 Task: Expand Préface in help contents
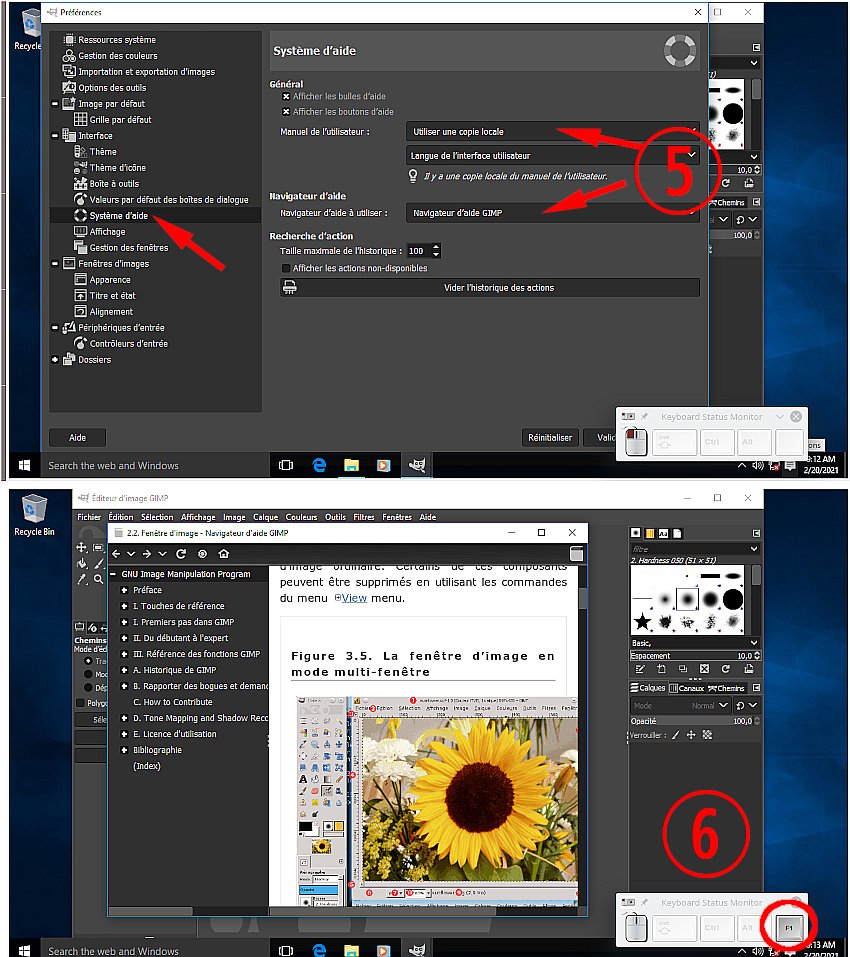coord(124,590)
